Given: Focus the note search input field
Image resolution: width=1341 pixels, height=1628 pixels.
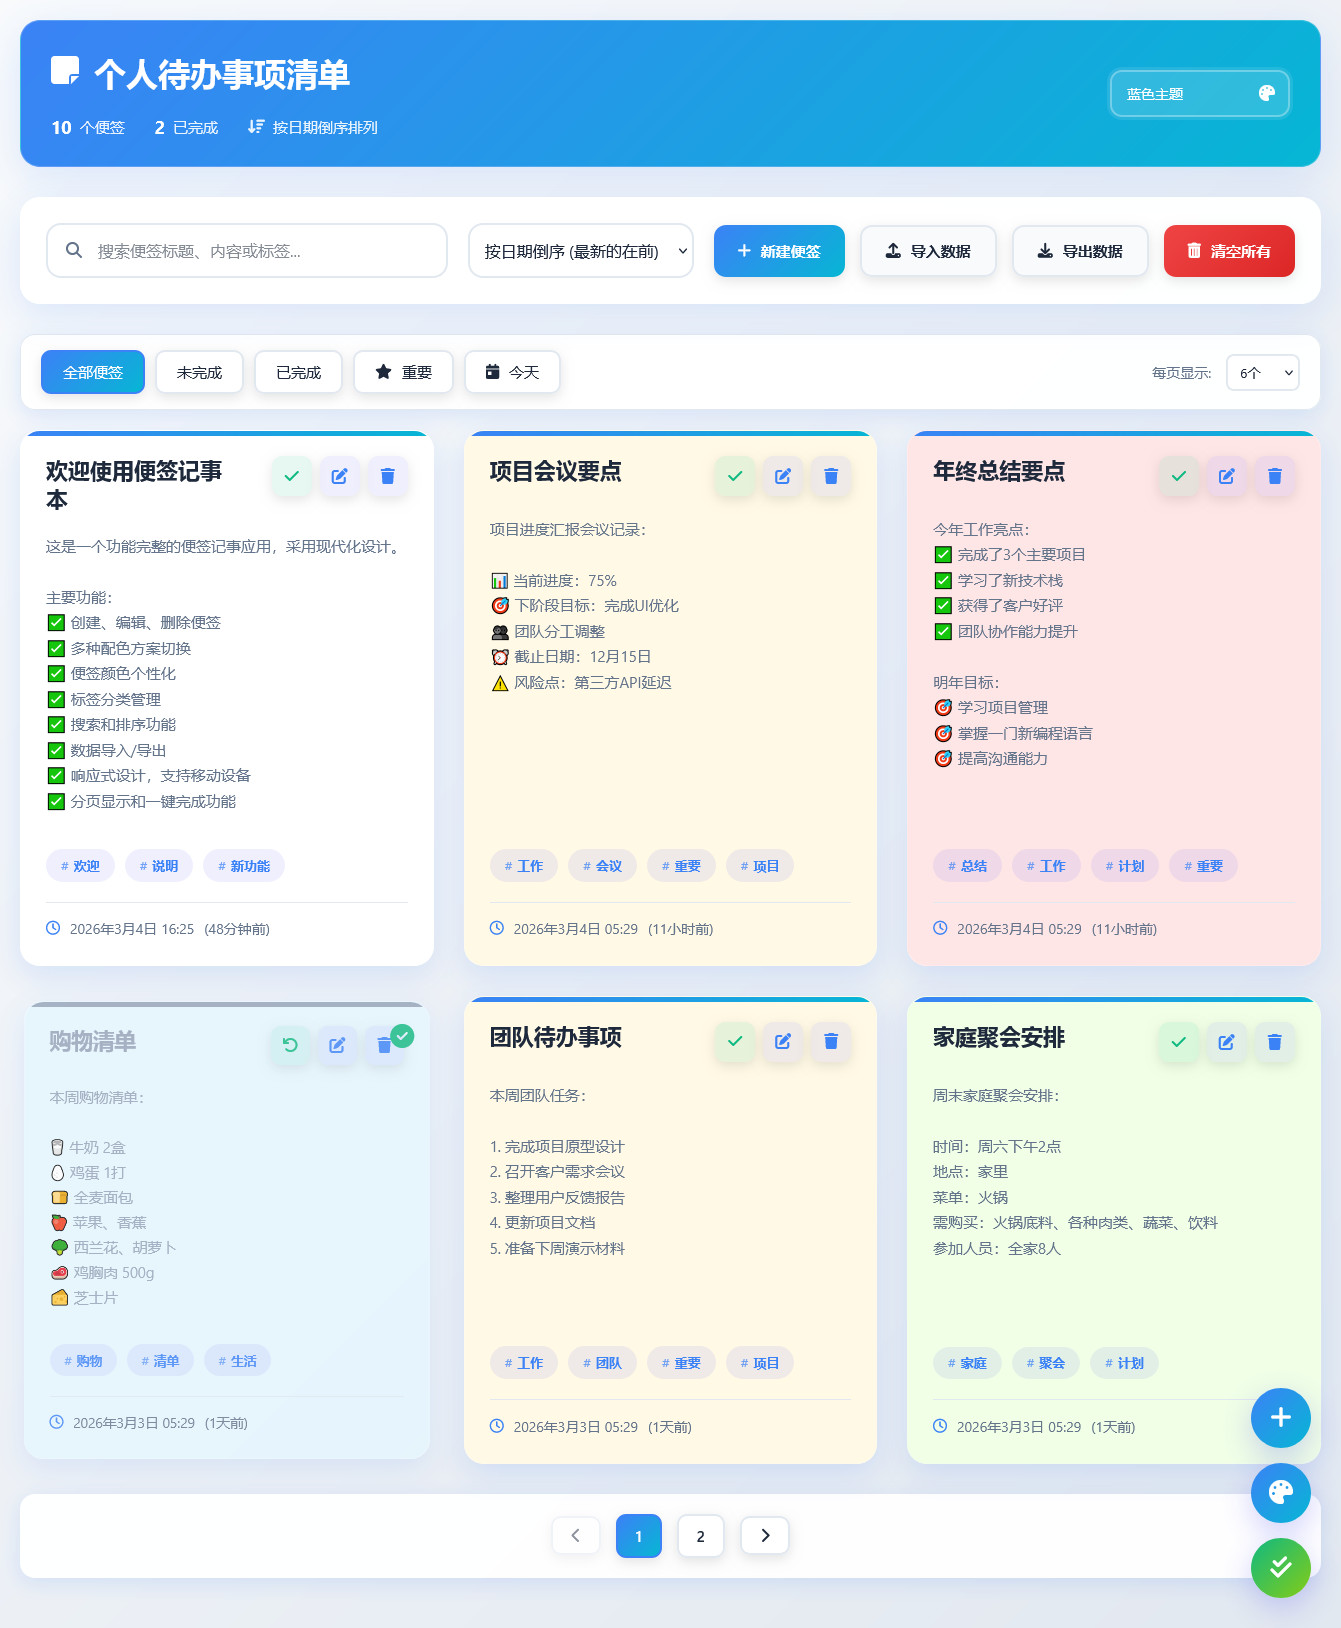Looking at the screenshot, I should 260,251.
